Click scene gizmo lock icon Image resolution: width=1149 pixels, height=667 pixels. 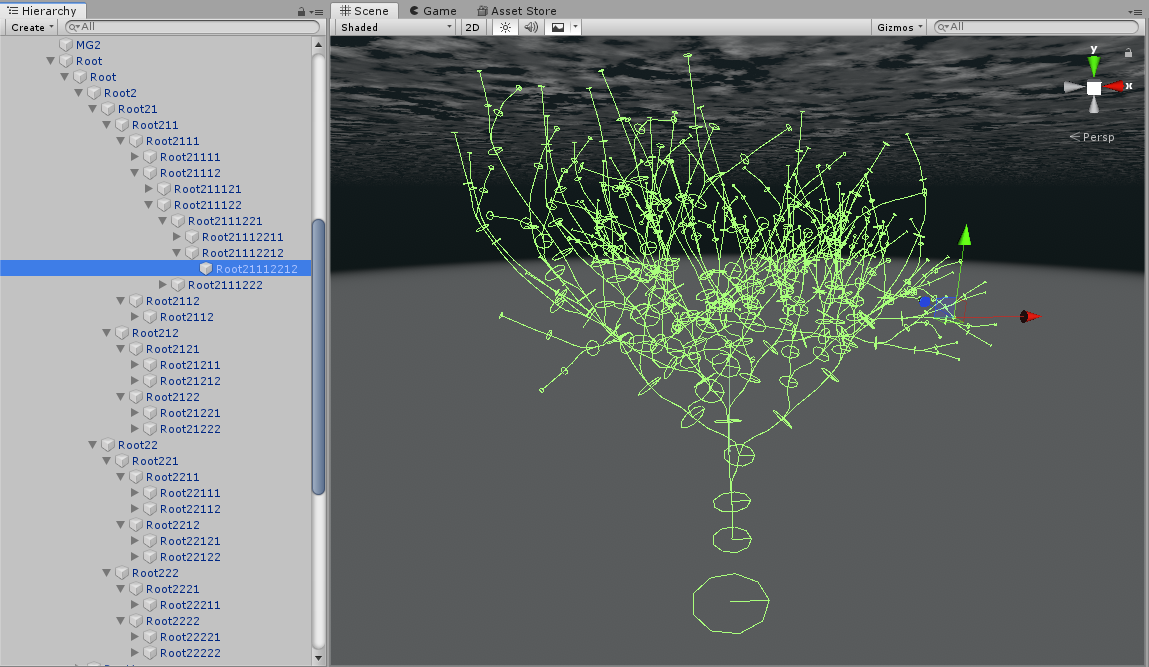point(1128,53)
